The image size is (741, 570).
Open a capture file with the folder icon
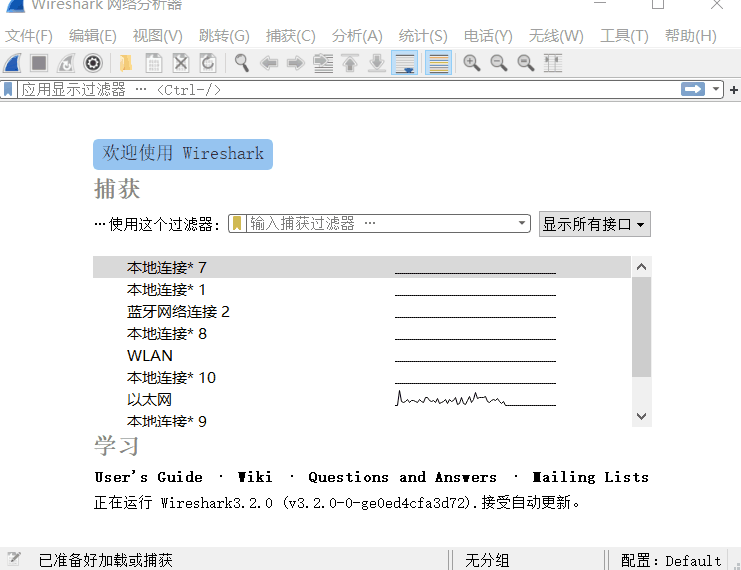tap(126, 63)
